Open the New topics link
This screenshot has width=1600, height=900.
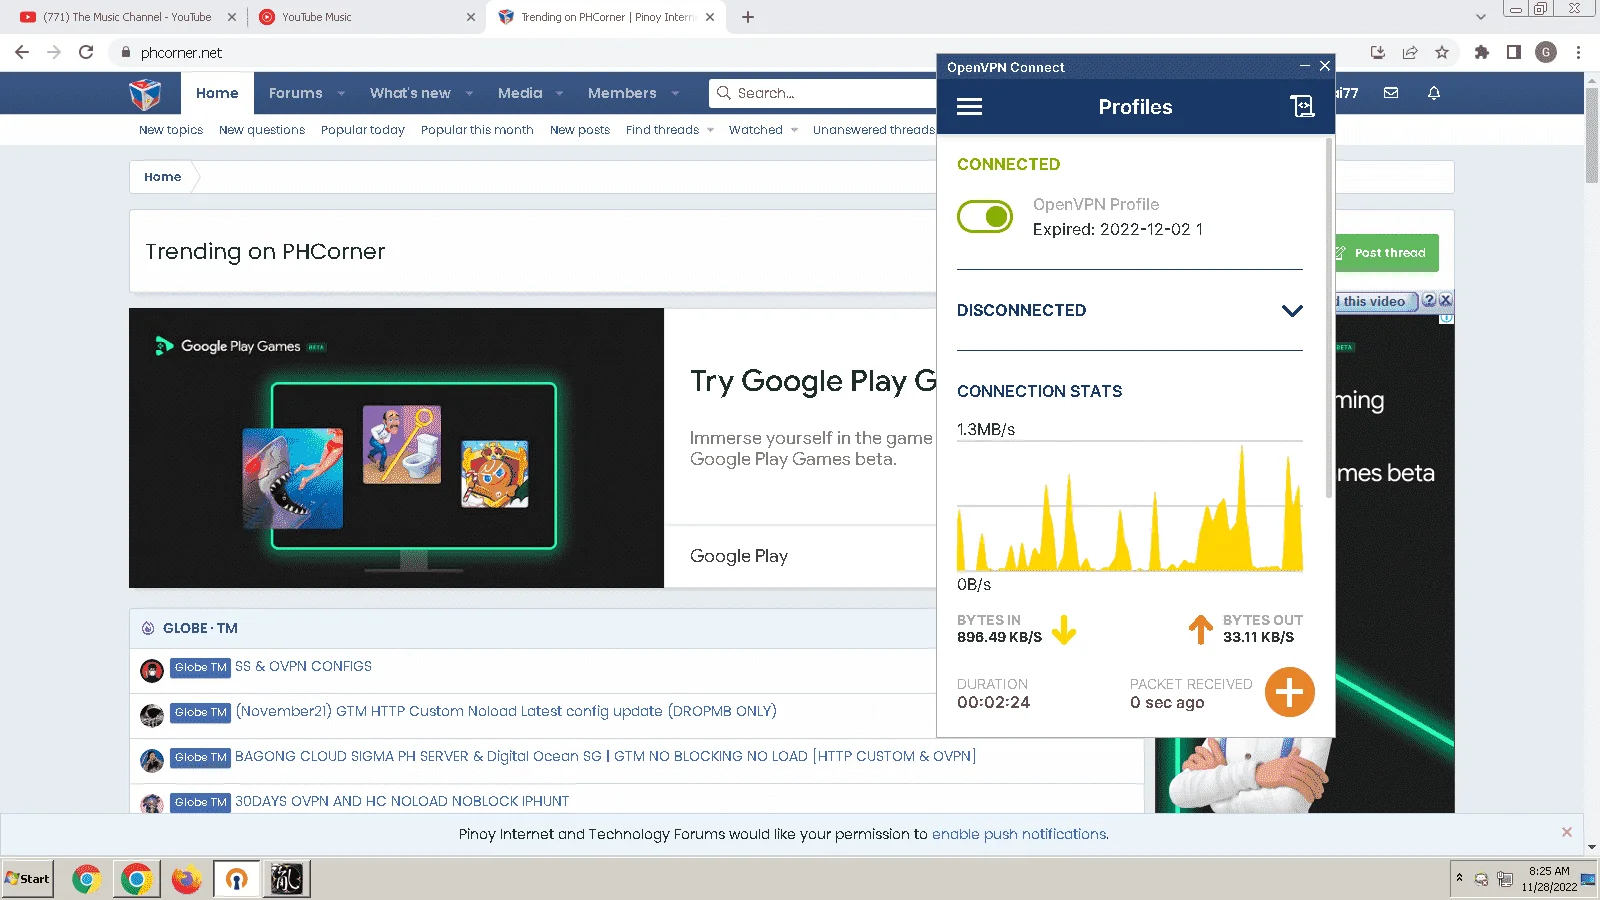coord(171,130)
